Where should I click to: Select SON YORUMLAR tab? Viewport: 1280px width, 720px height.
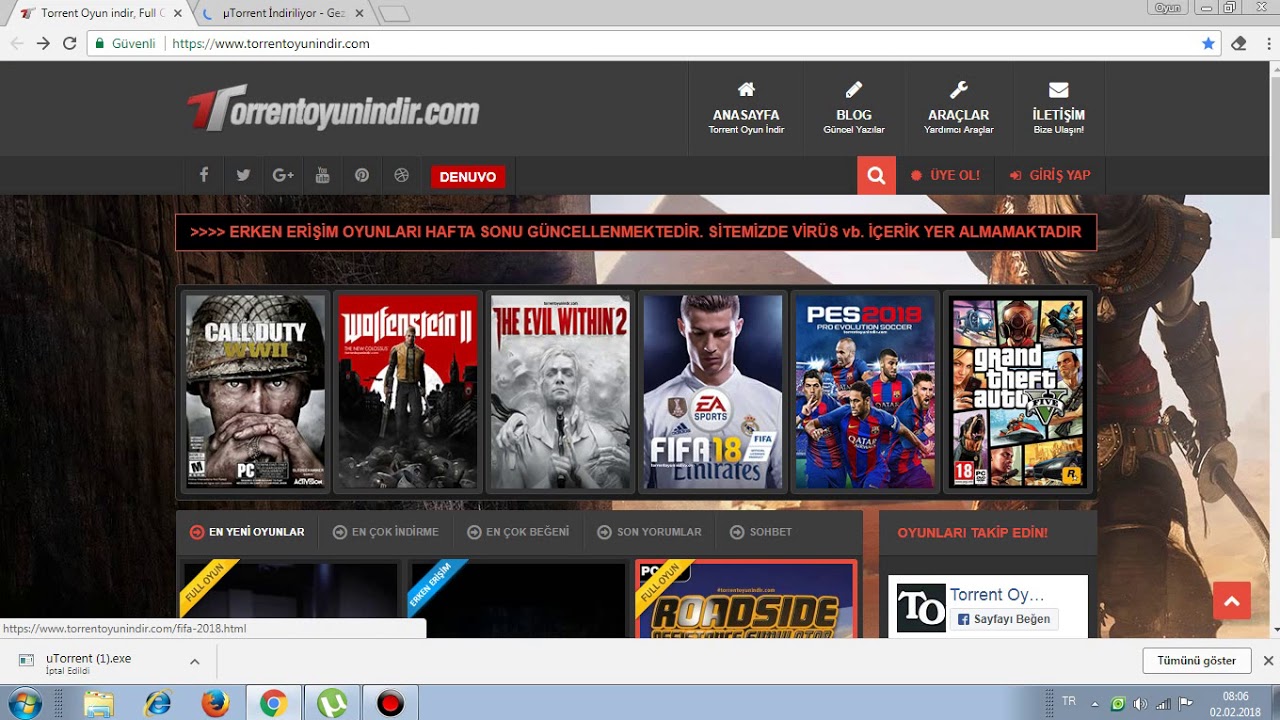coord(649,532)
